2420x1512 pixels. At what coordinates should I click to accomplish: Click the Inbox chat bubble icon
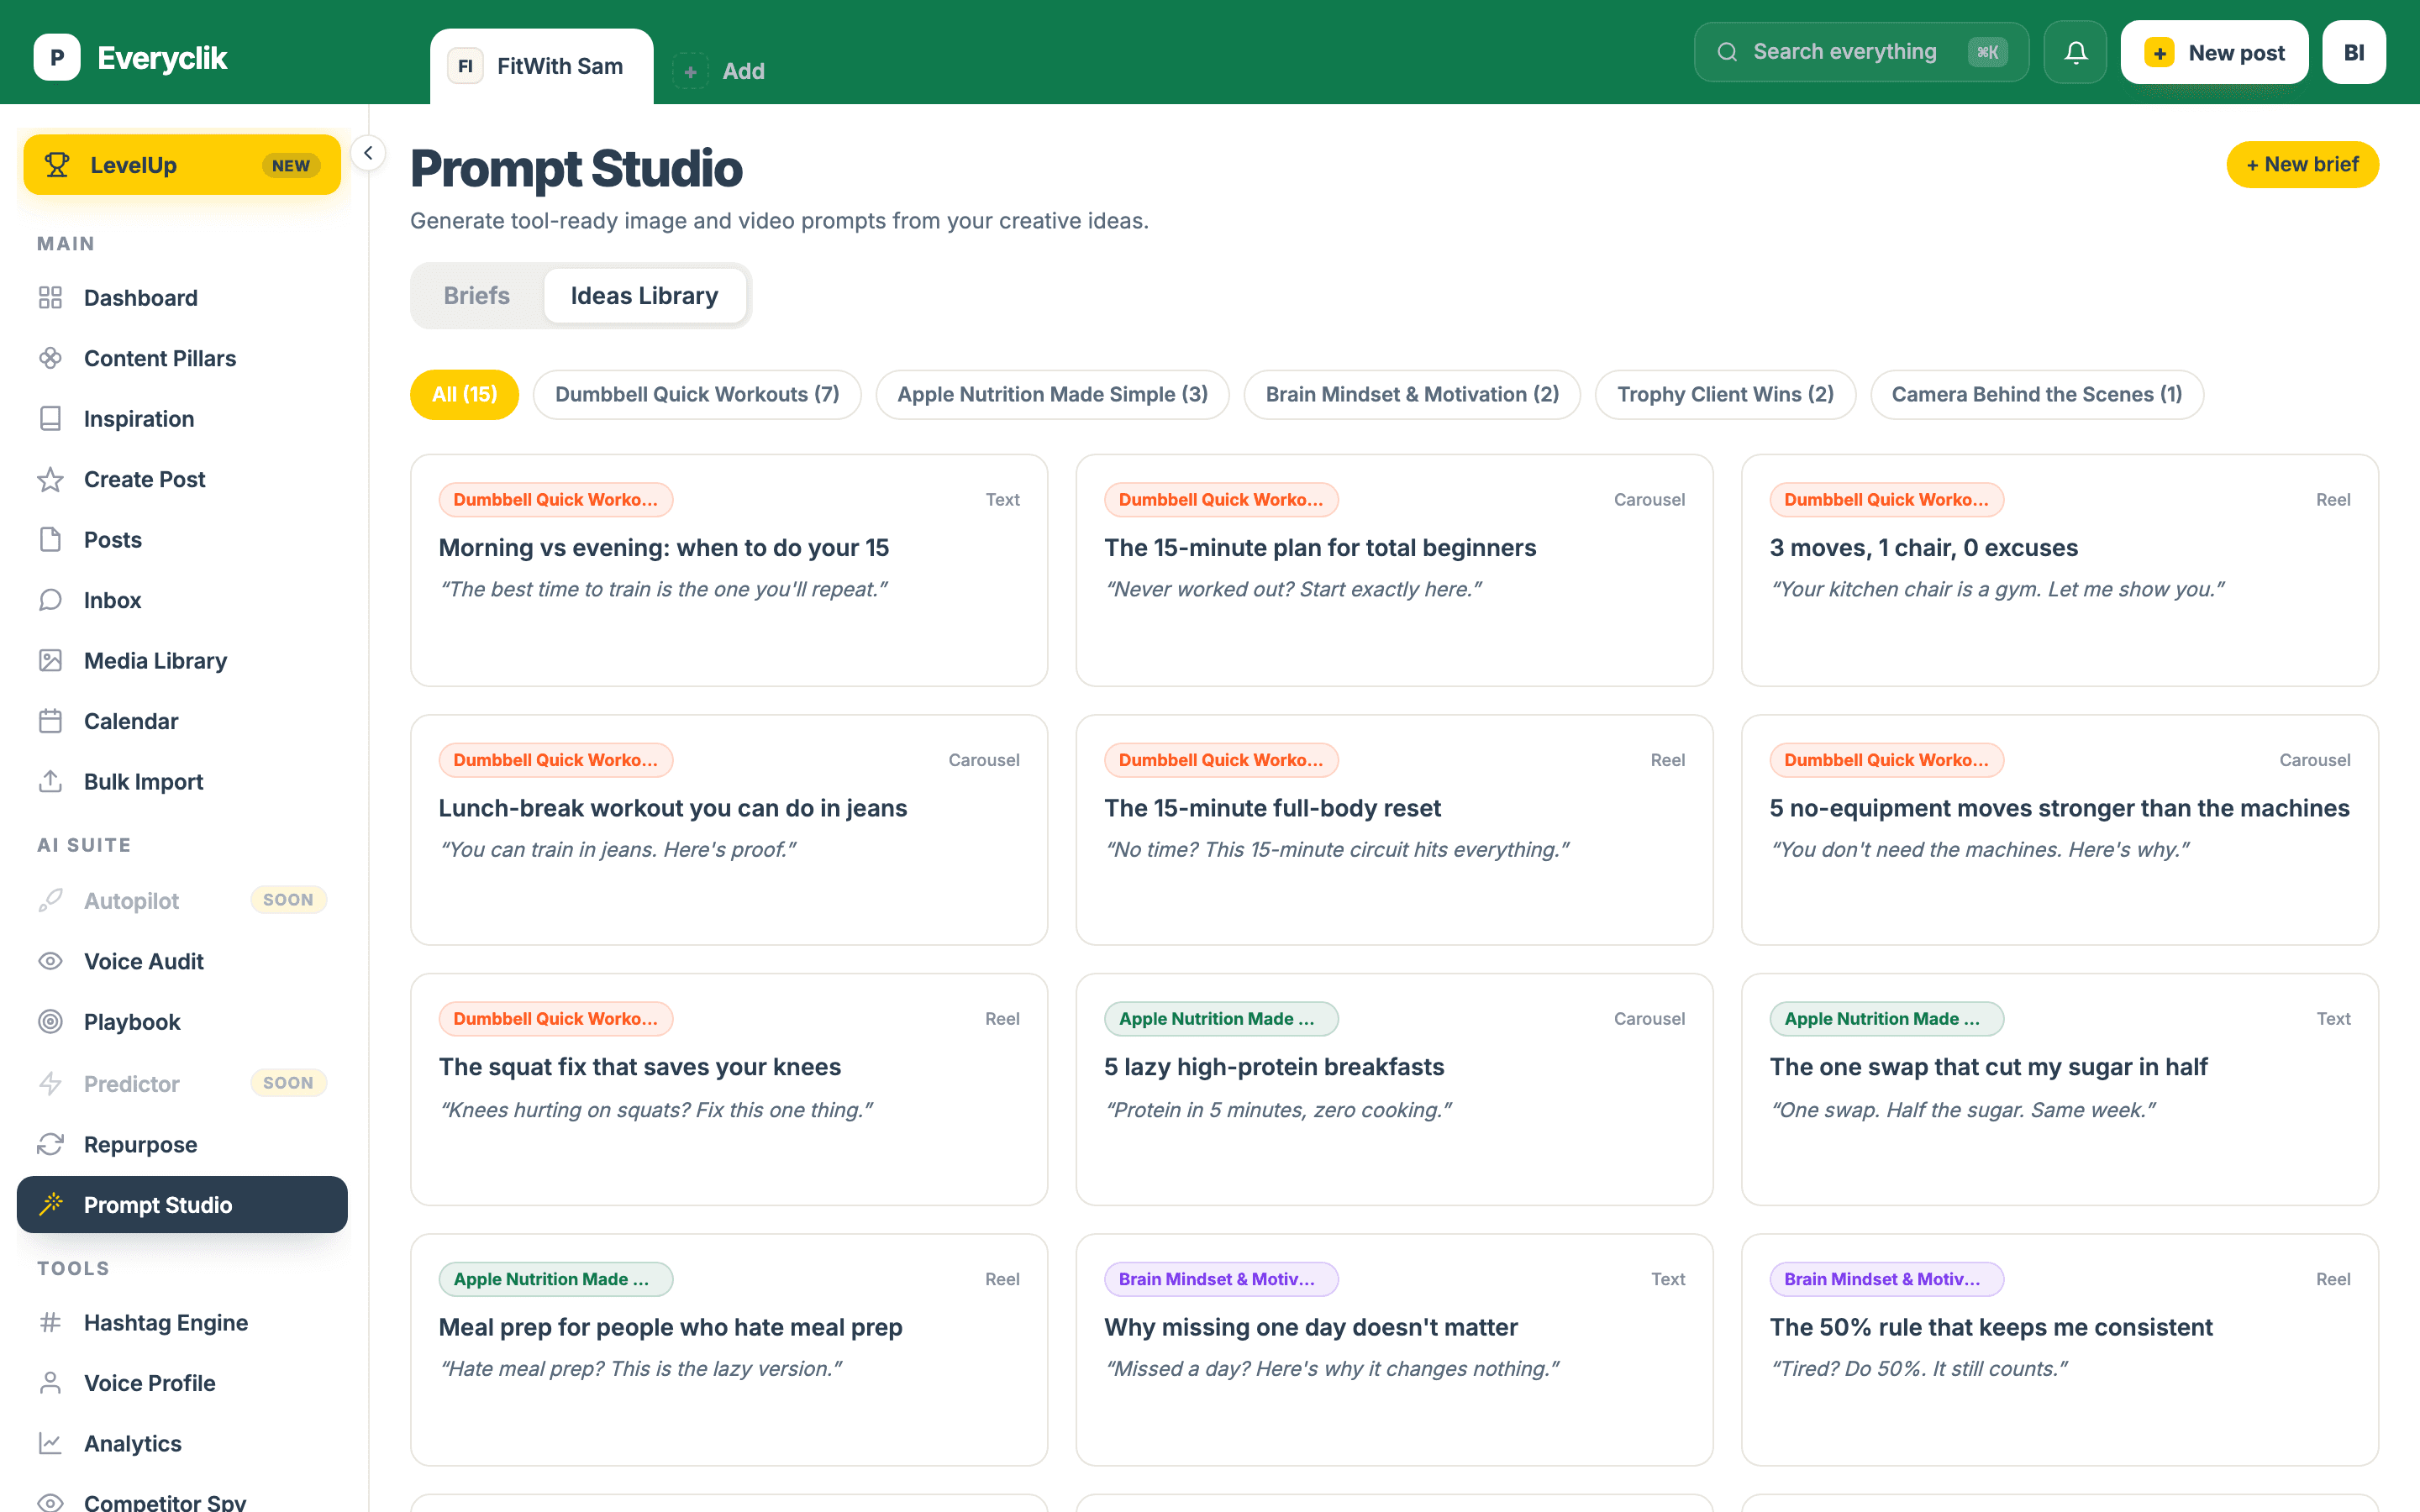click(x=50, y=600)
